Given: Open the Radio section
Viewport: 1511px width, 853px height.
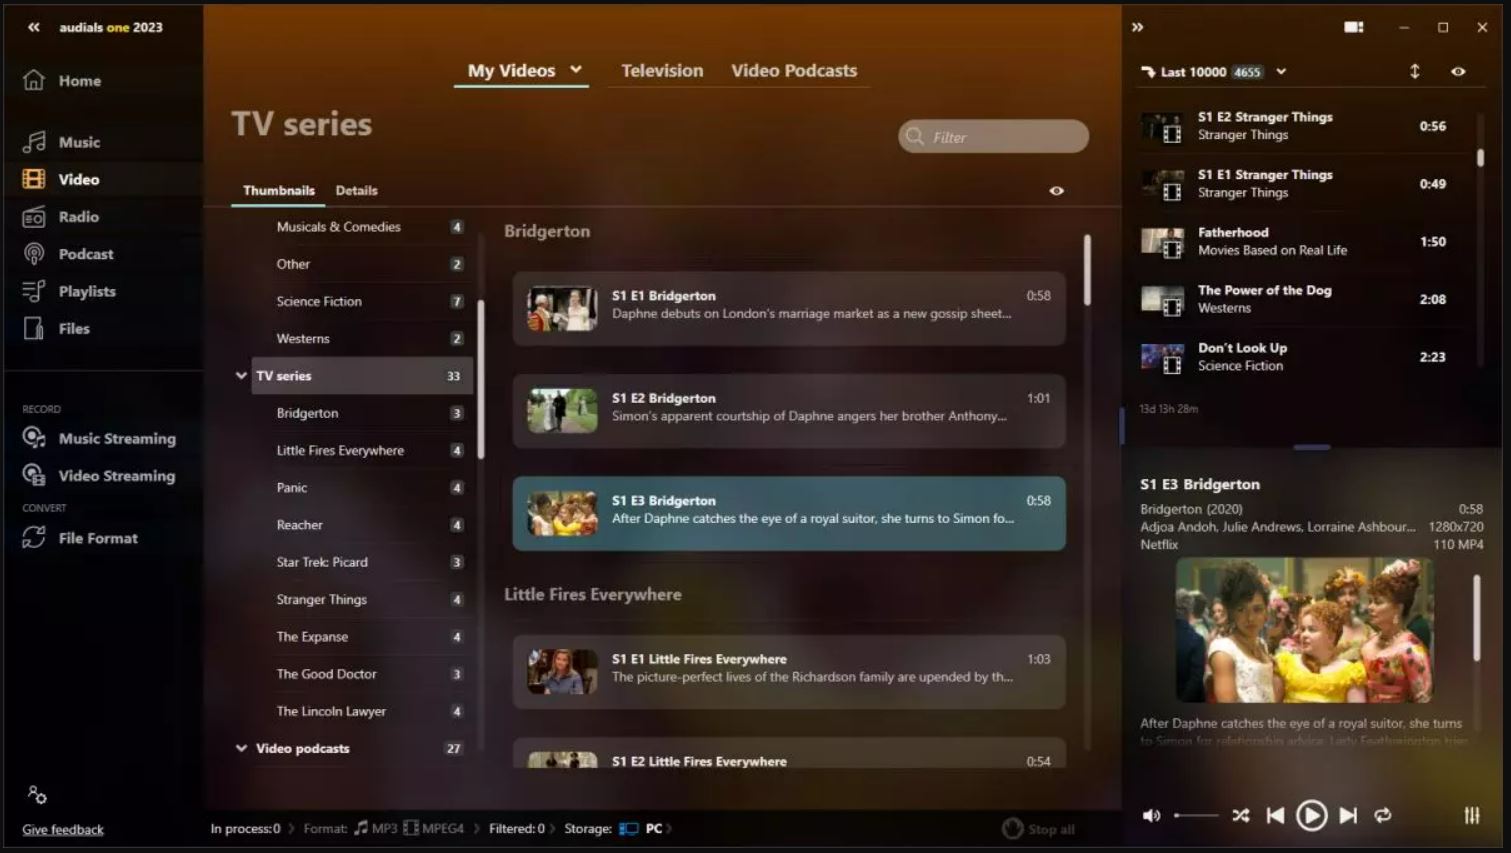Looking at the screenshot, I should click(61, 217).
